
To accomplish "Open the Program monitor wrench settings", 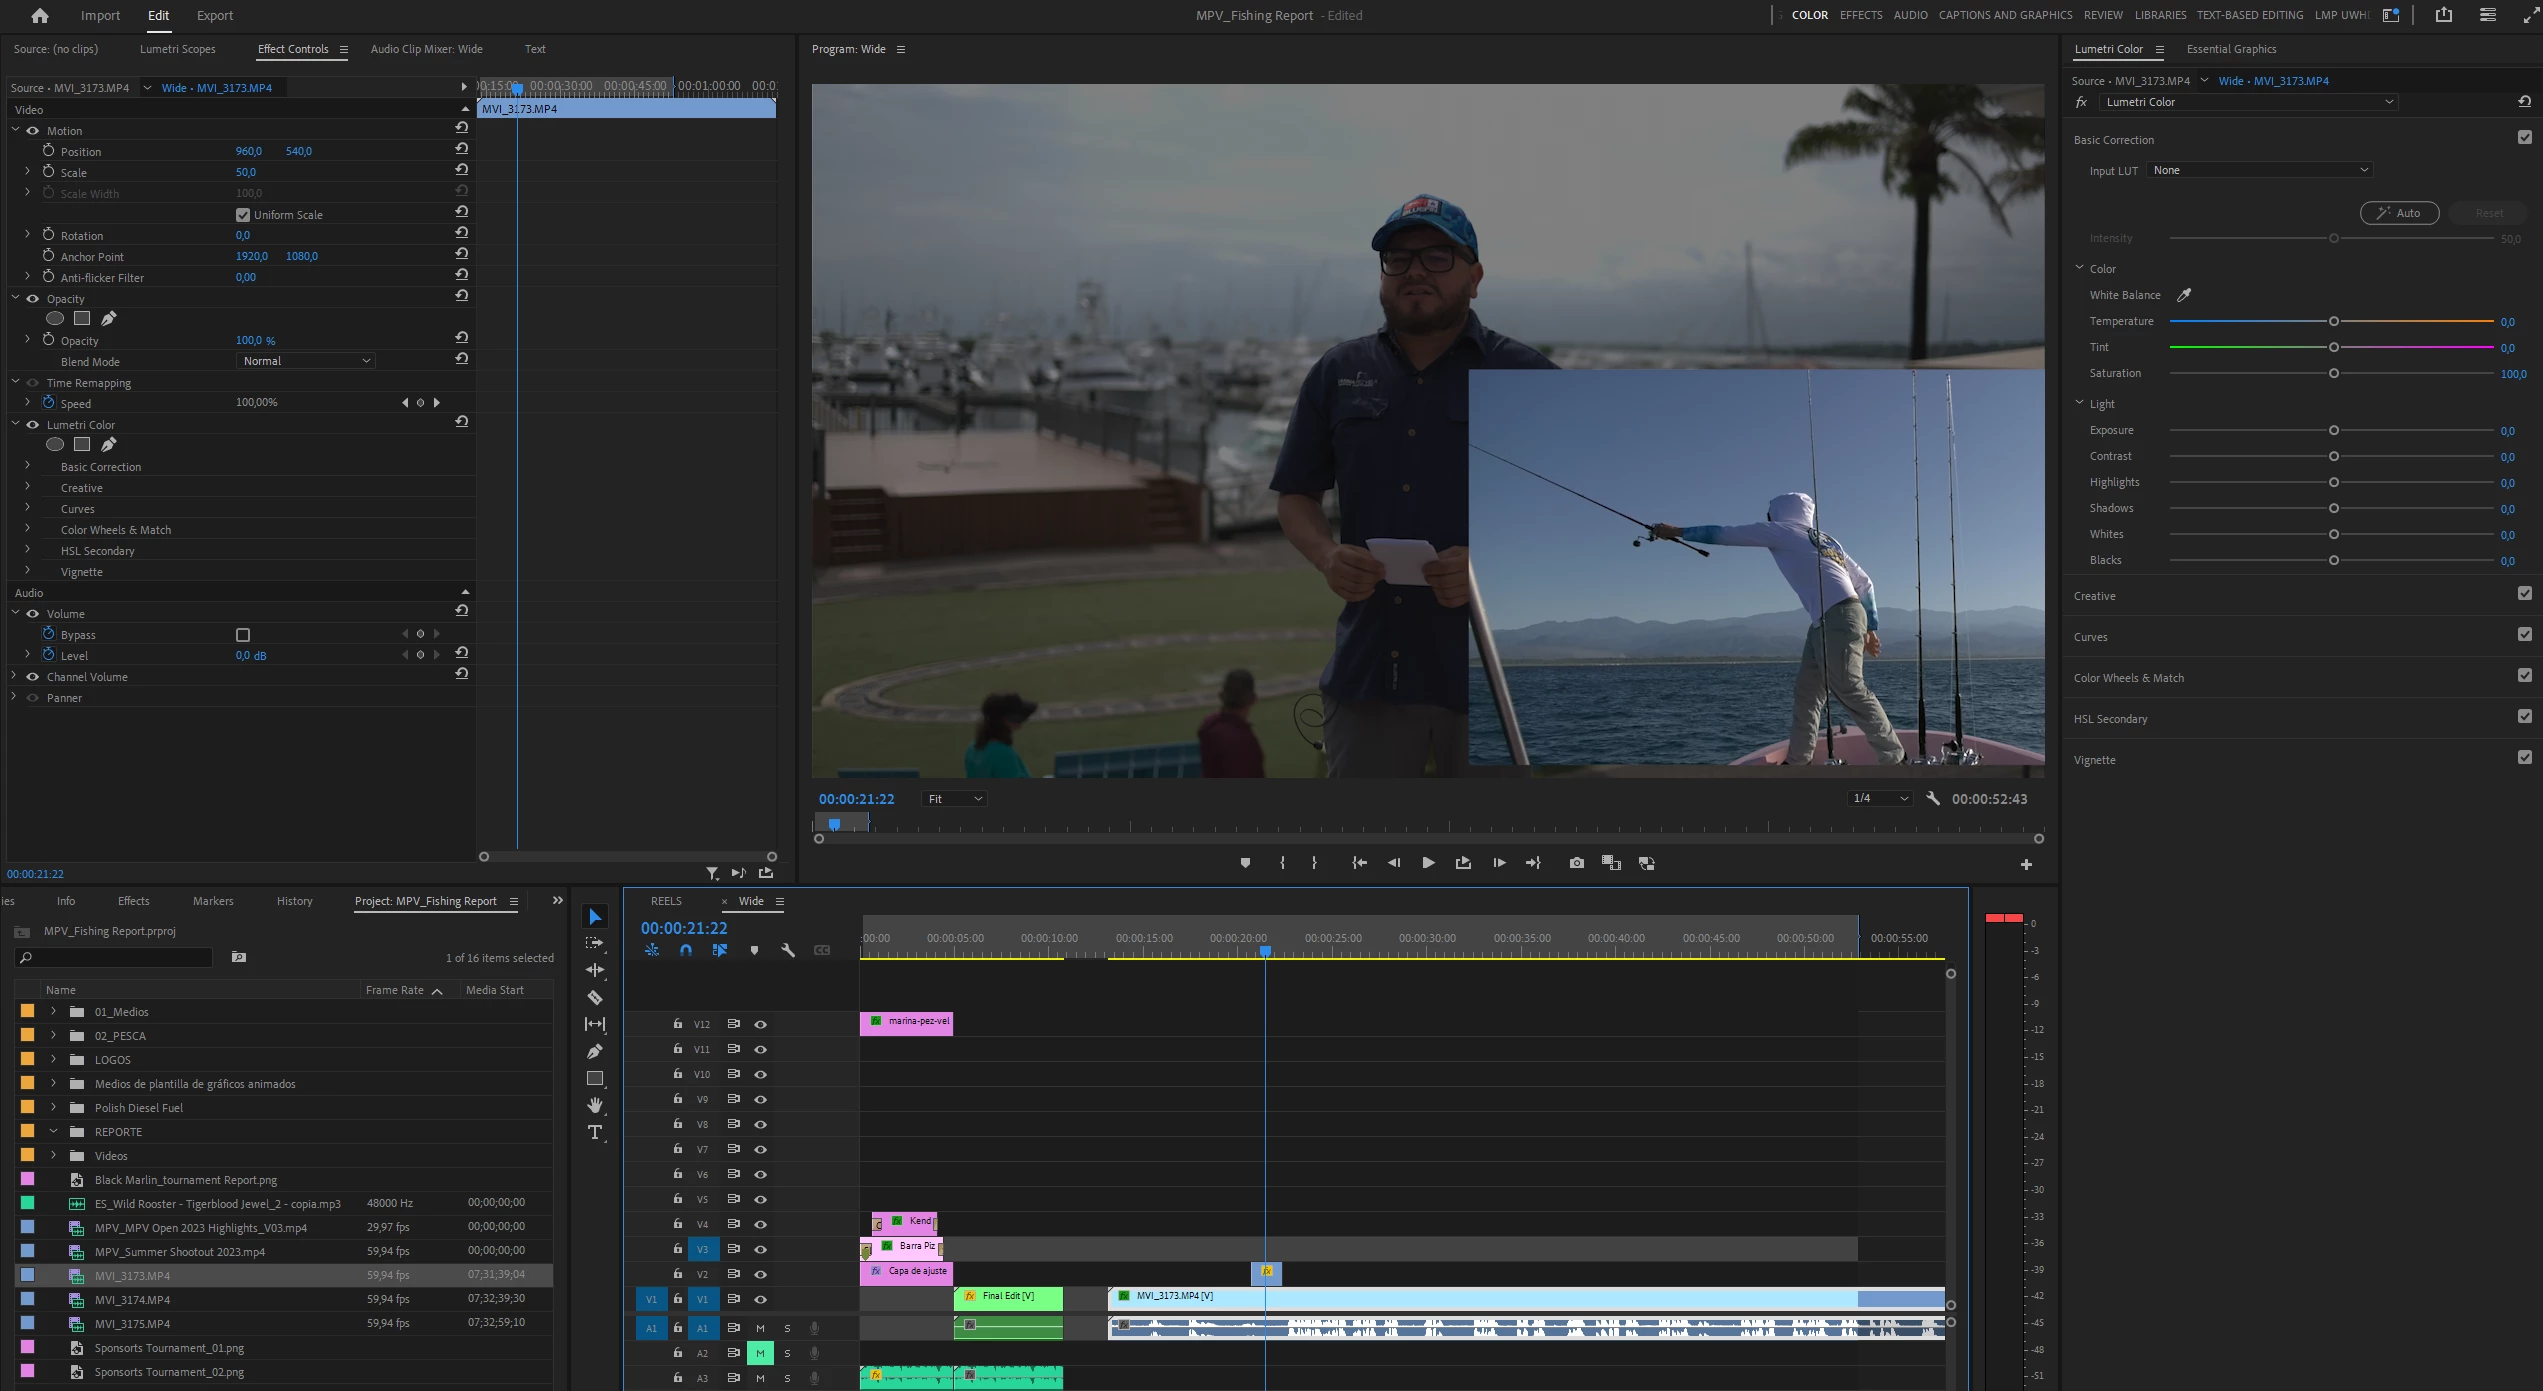I will tap(1932, 799).
